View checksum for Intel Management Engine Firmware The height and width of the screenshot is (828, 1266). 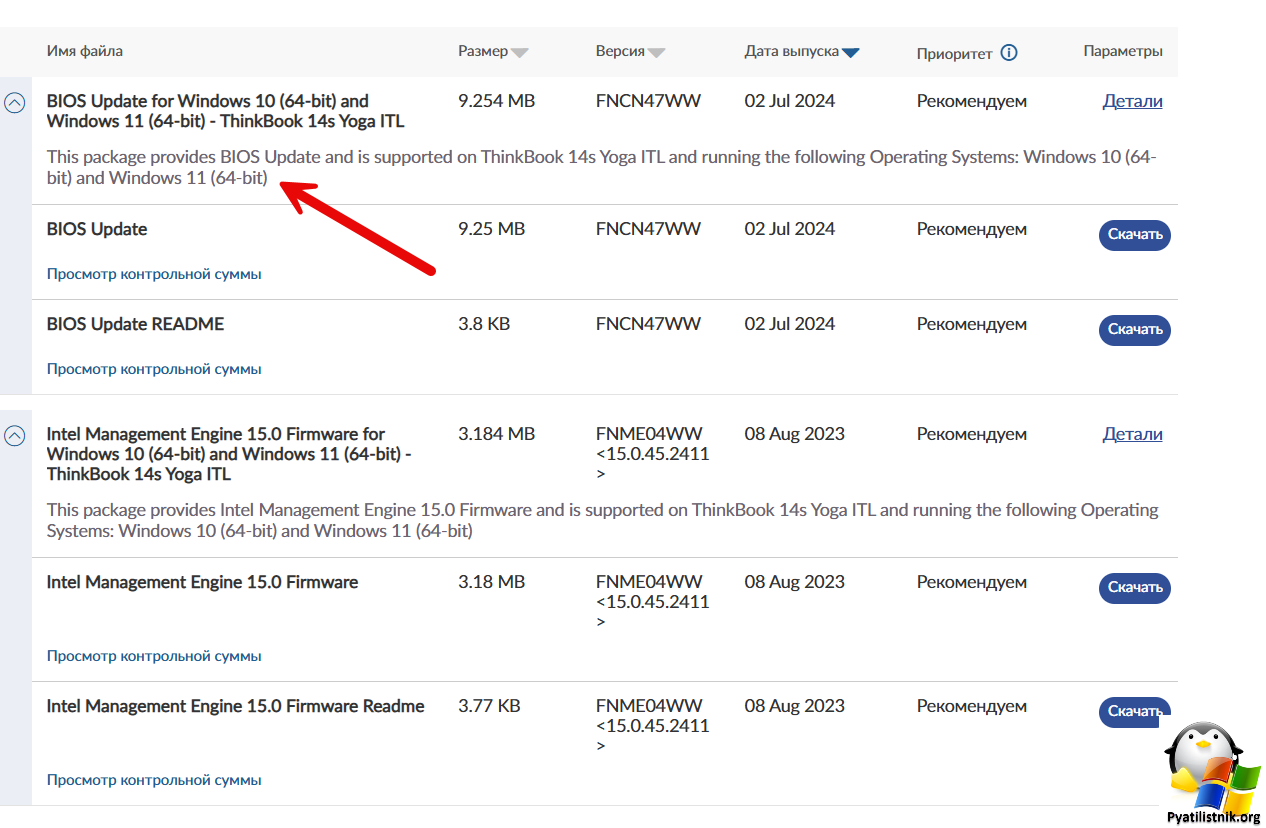point(154,656)
